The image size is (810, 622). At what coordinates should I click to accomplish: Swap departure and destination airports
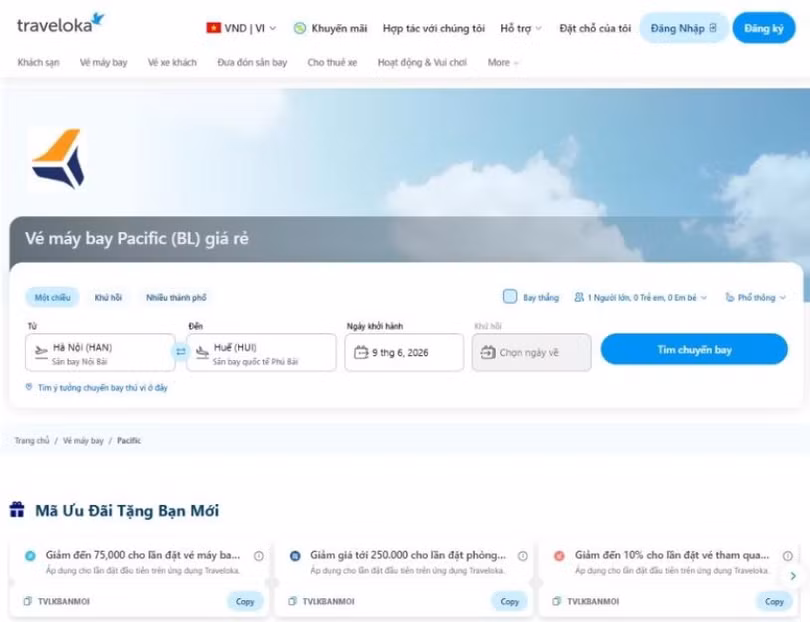pyautogui.click(x=181, y=352)
